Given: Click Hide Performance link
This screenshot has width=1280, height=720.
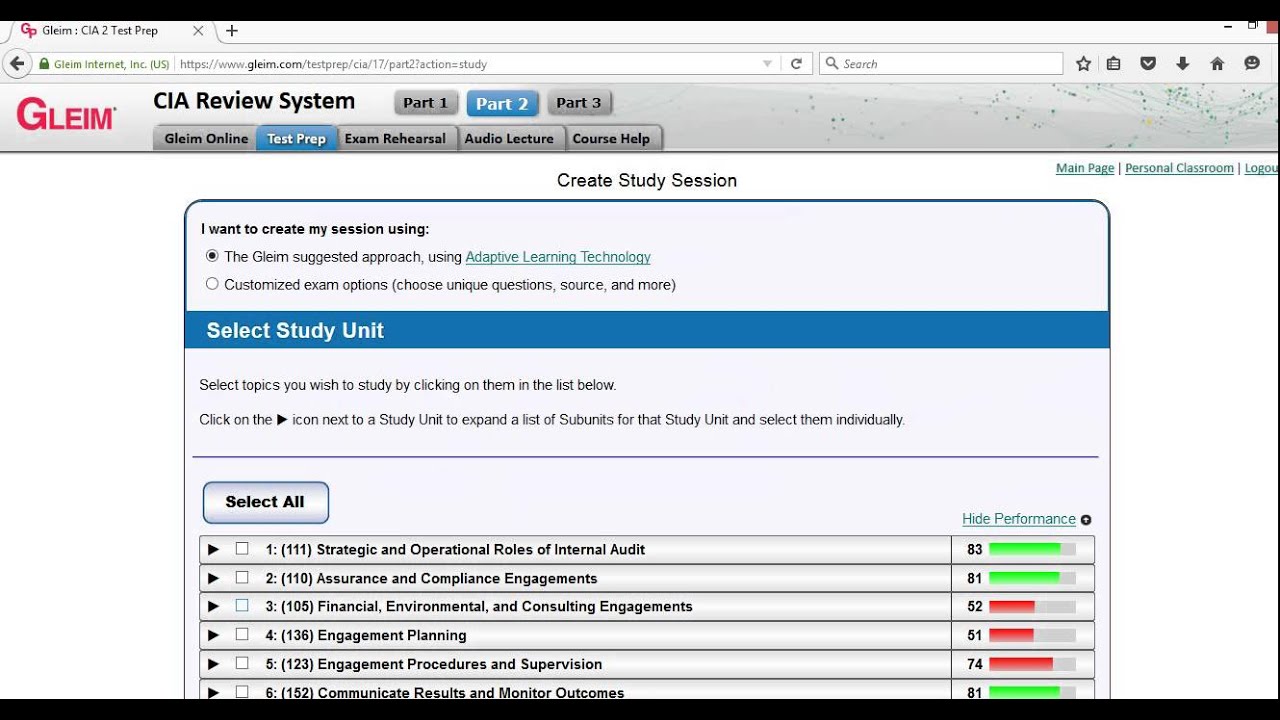Looking at the screenshot, I should point(1019,519).
